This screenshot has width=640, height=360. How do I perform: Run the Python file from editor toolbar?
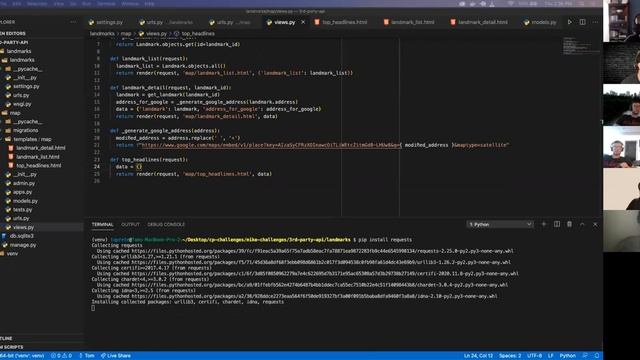(x=570, y=22)
